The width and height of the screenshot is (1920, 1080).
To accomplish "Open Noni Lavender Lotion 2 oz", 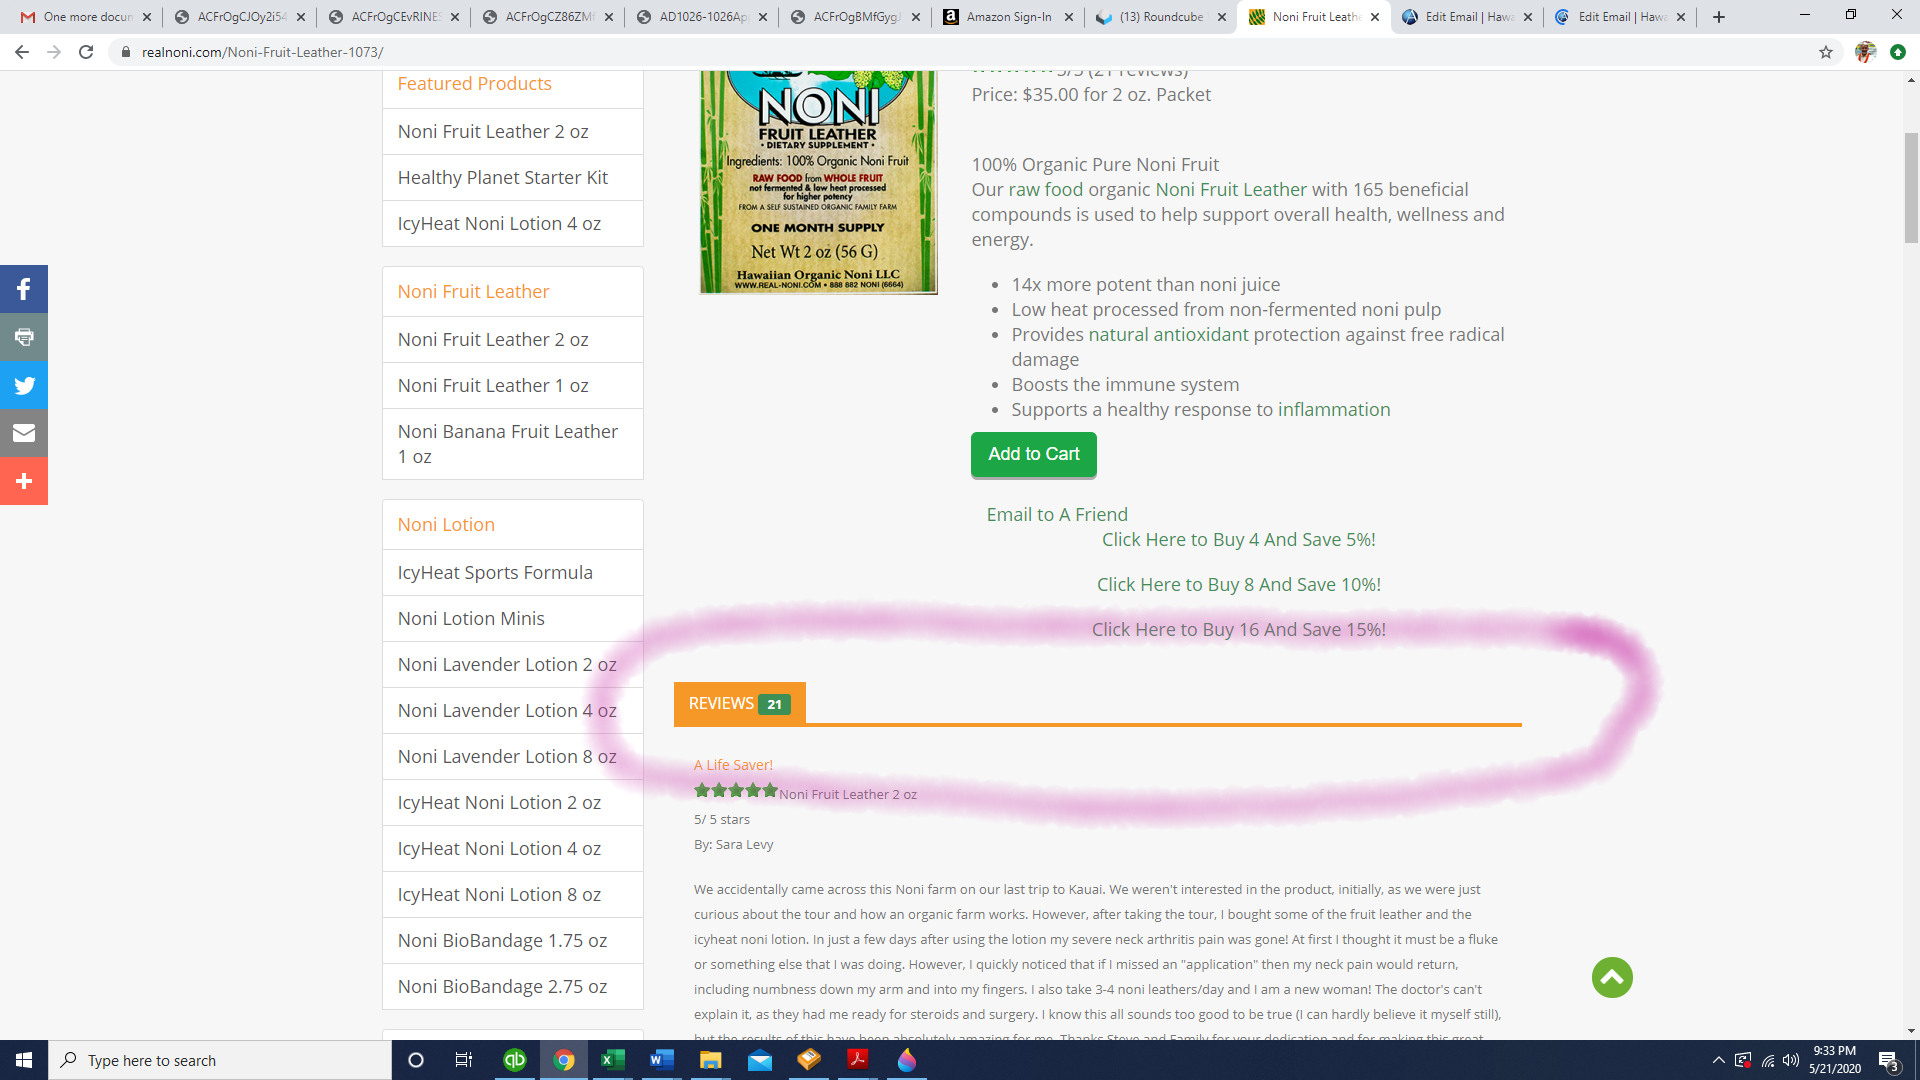I will [513, 665].
